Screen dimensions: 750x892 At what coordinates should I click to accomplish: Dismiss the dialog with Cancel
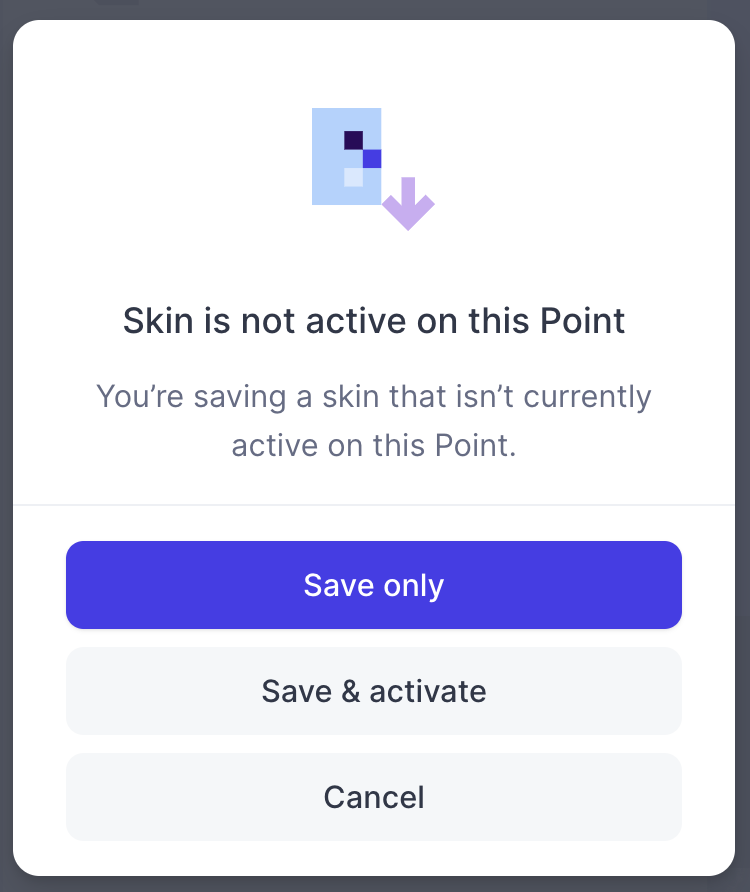coord(373,797)
